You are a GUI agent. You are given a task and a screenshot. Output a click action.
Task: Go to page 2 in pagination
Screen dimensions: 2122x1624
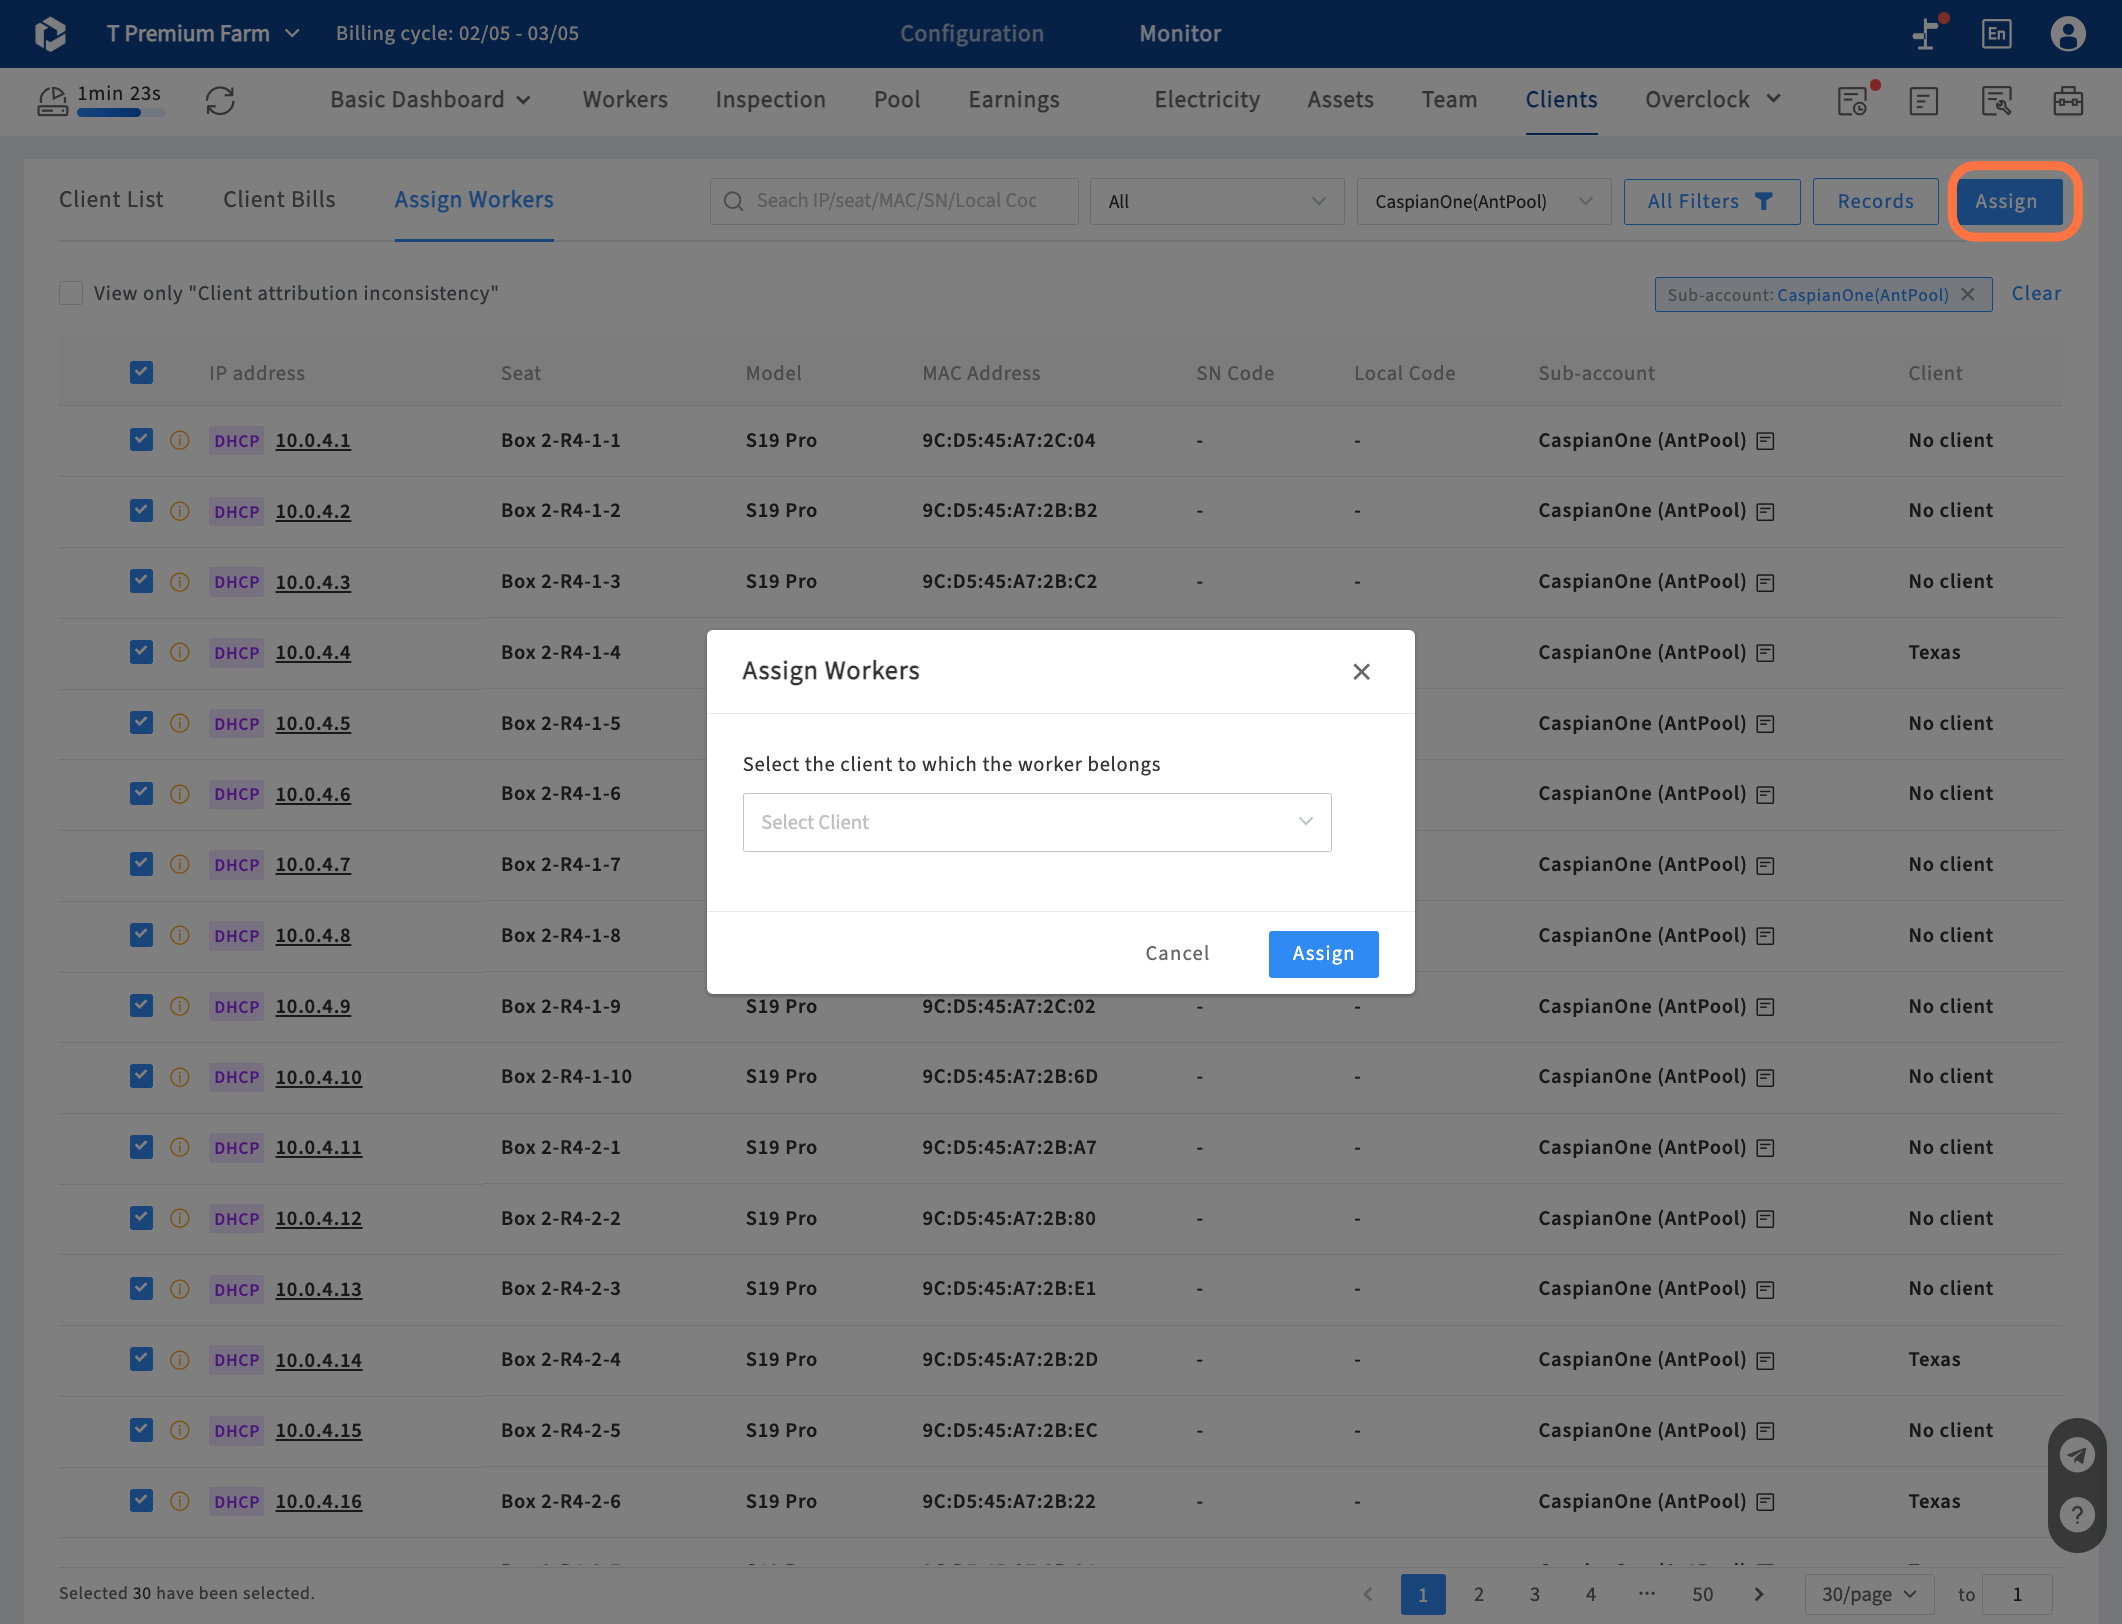pyautogui.click(x=1478, y=1594)
